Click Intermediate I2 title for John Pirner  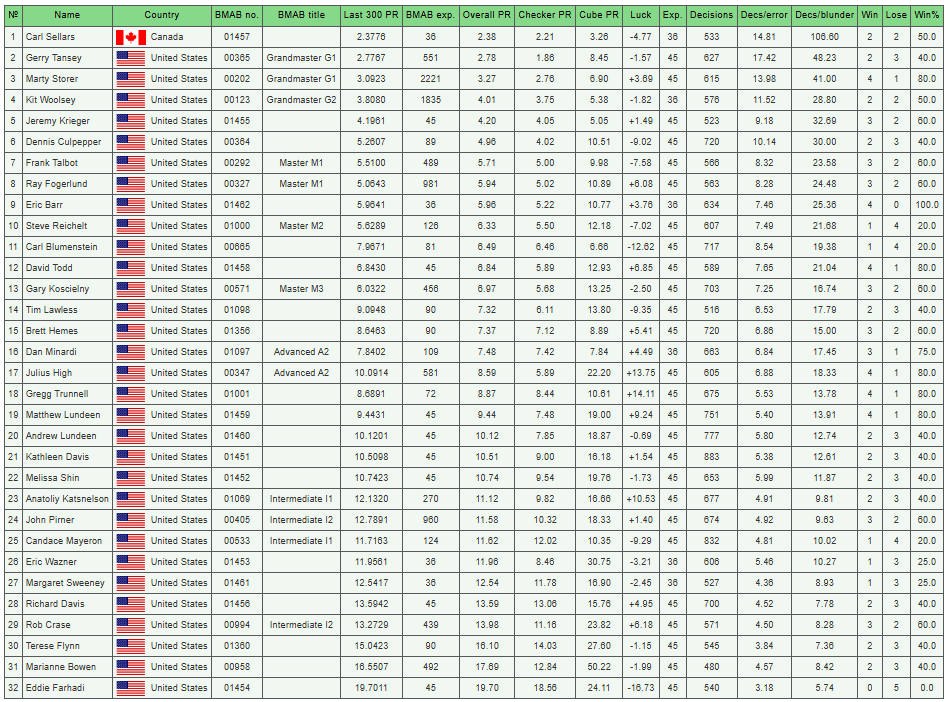(301, 520)
